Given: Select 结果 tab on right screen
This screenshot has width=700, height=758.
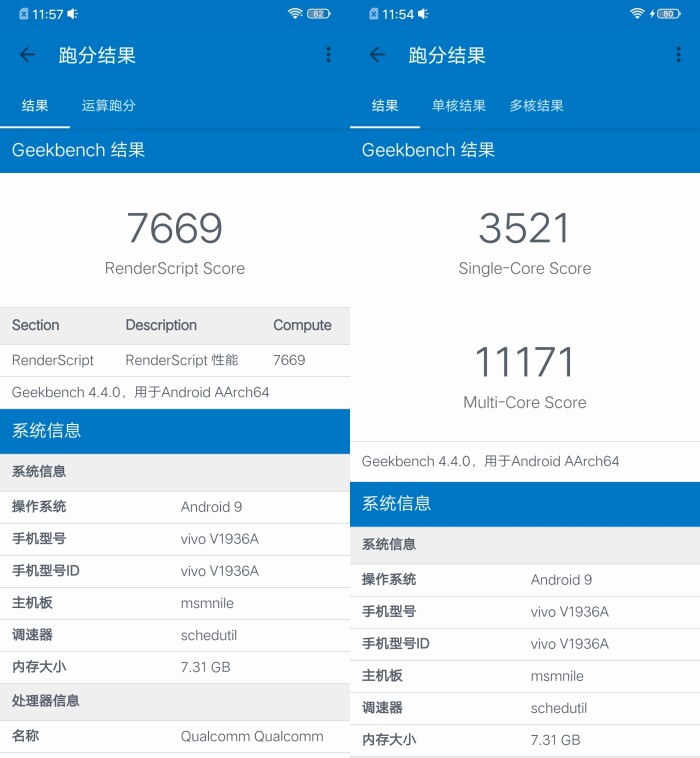Looking at the screenshot, I should [x=385, y=105].
